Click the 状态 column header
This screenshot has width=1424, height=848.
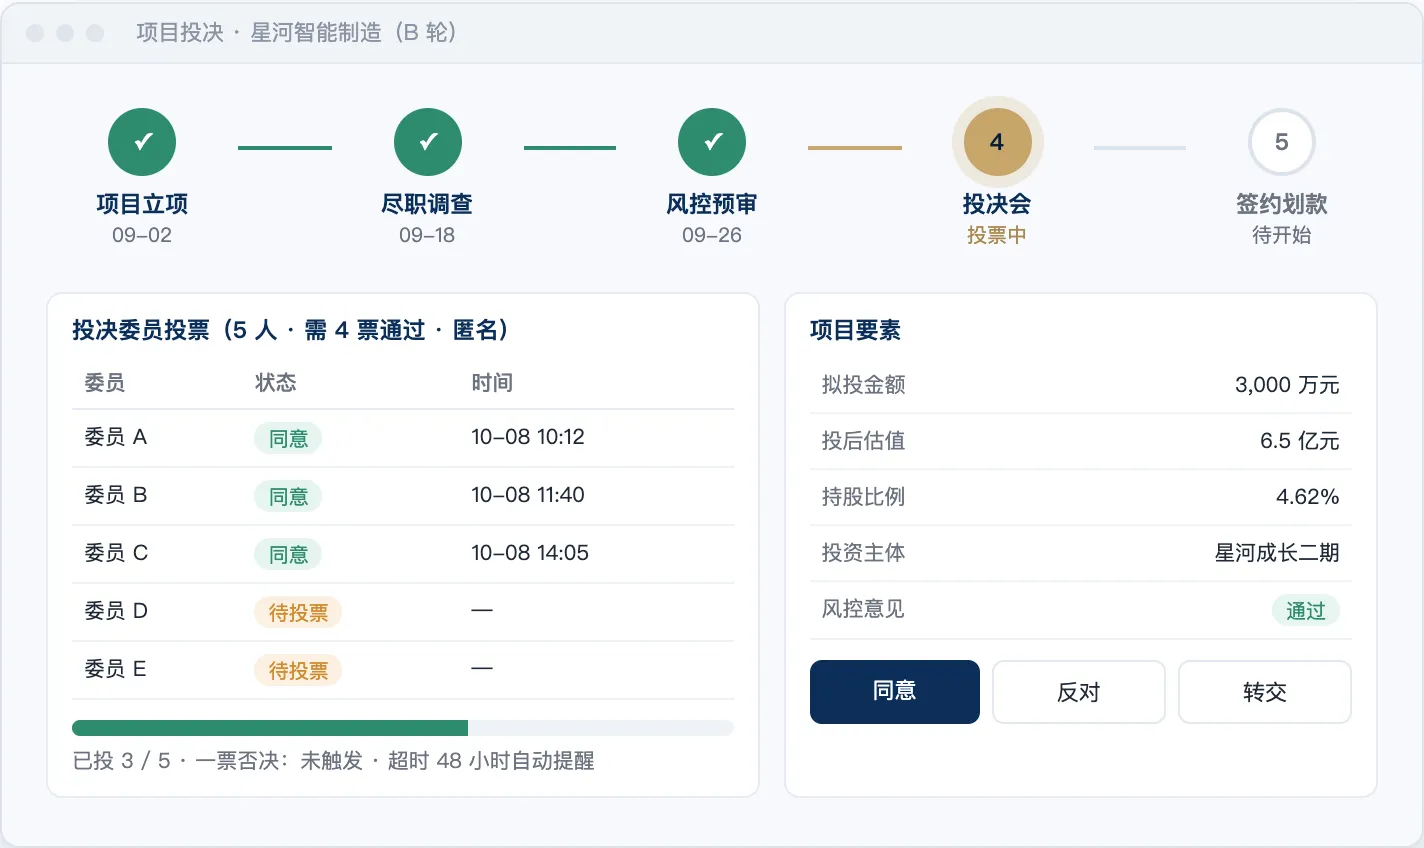coord(276,382)
